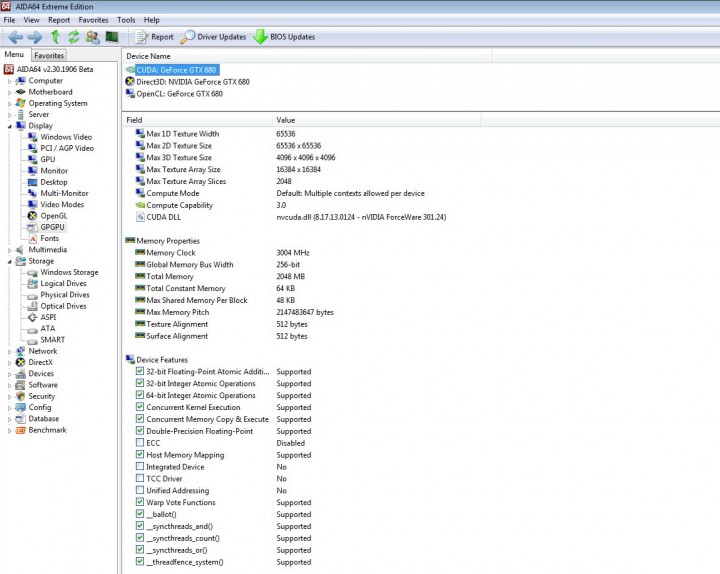Open the Help menu
The image size is (720, 574).
pos(152,20)
